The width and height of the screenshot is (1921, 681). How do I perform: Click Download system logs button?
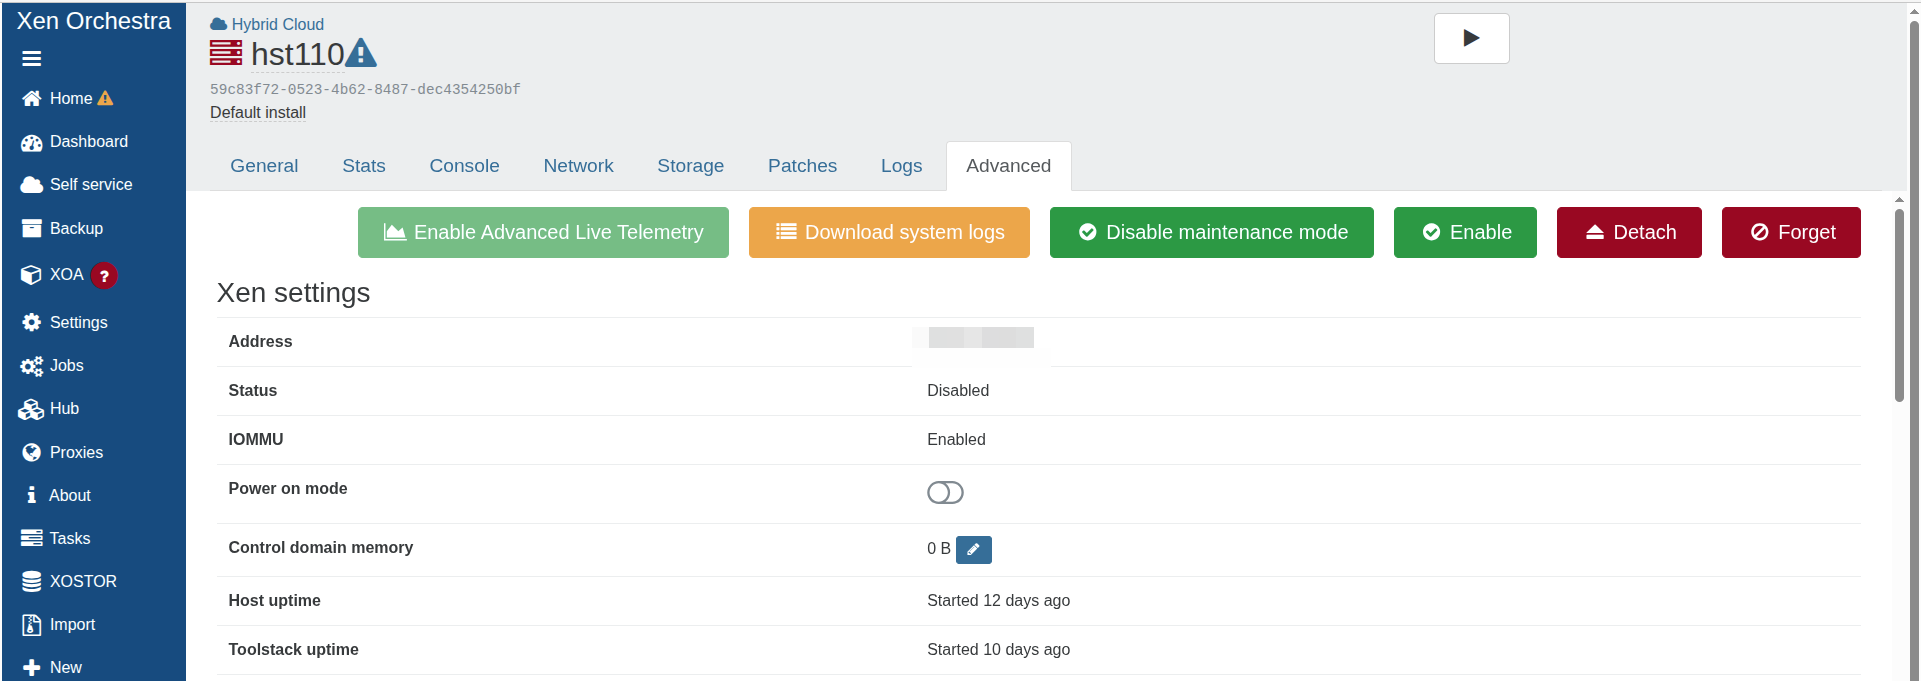tap(889, 233)
